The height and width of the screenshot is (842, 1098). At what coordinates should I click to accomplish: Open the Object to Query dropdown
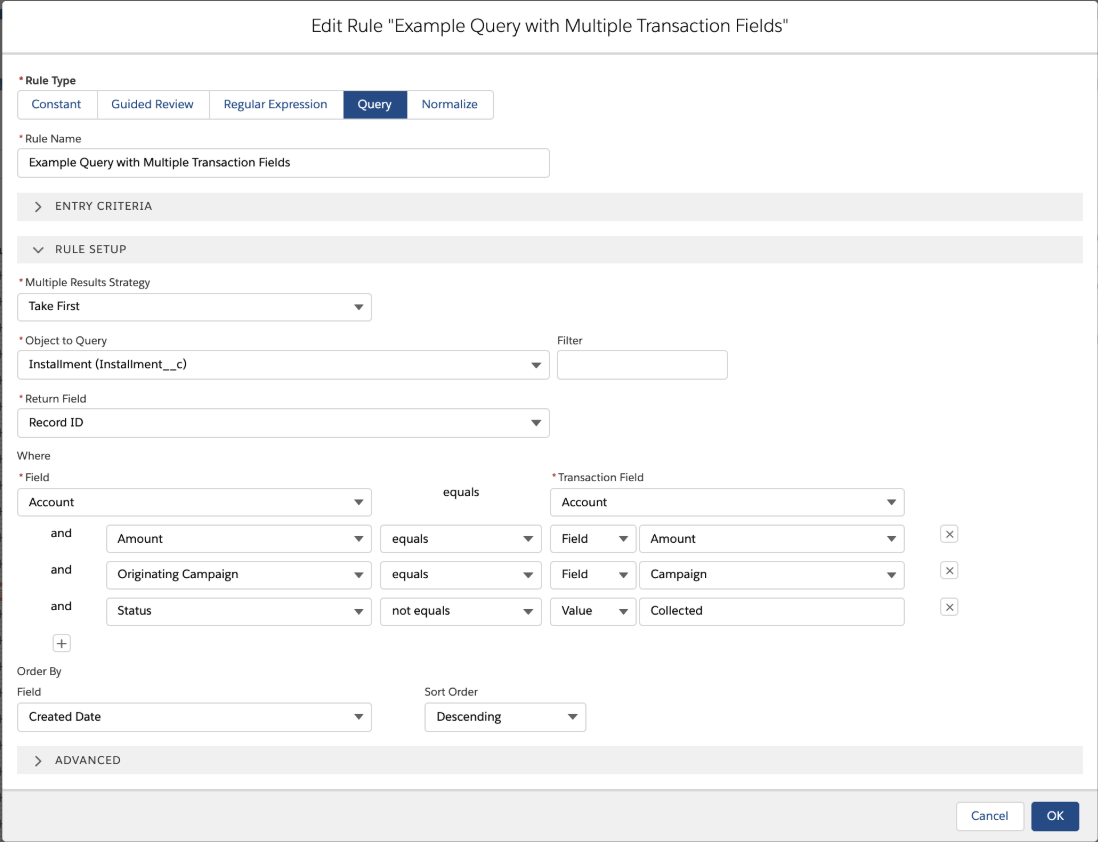[x=536, y=365]
